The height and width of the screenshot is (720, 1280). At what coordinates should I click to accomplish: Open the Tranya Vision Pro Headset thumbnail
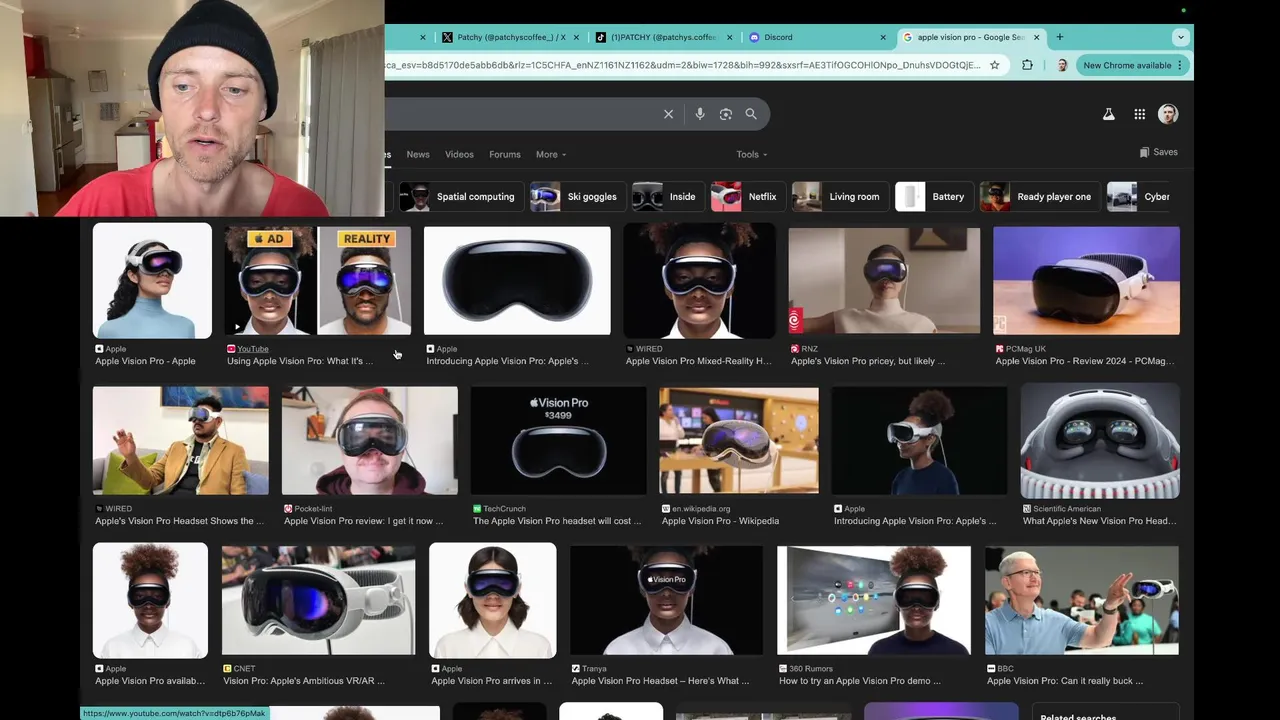tap(666, 600)
